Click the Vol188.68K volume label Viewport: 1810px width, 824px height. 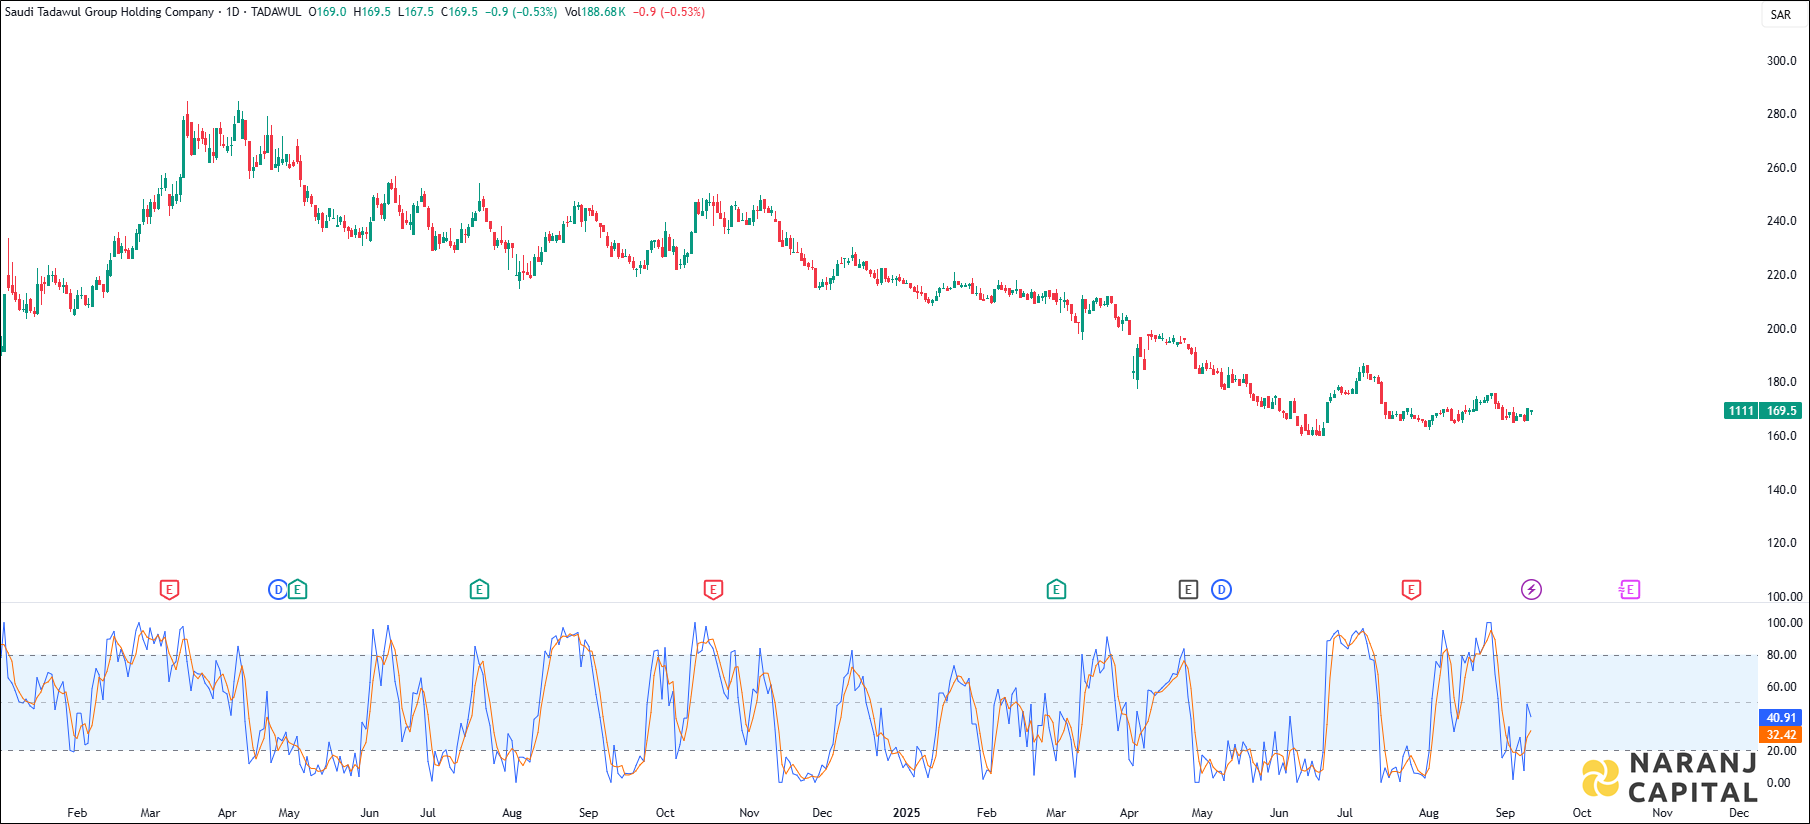[595, 12]
